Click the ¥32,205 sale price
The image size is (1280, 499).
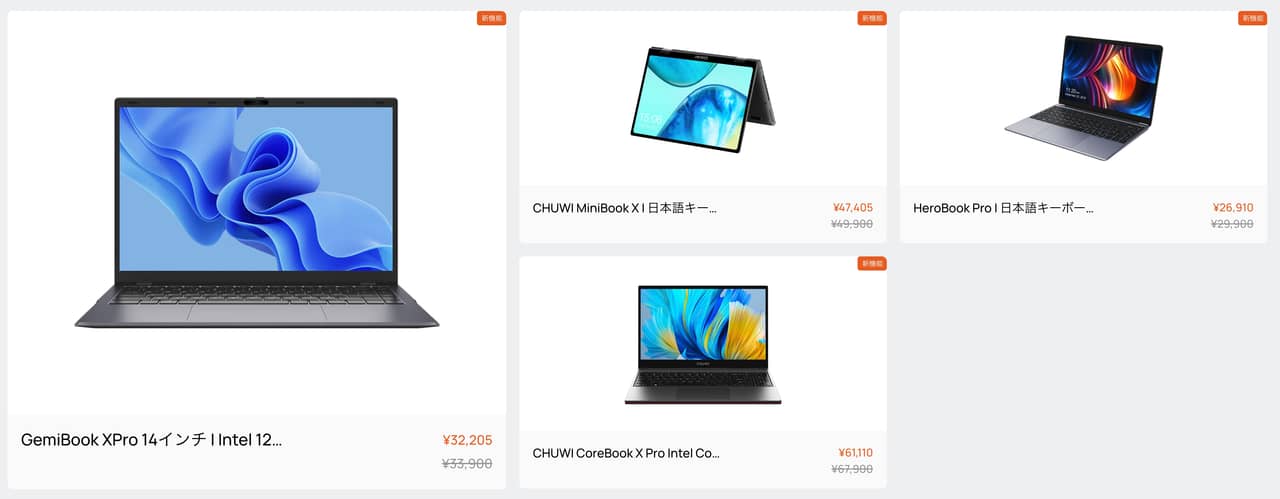467,440
